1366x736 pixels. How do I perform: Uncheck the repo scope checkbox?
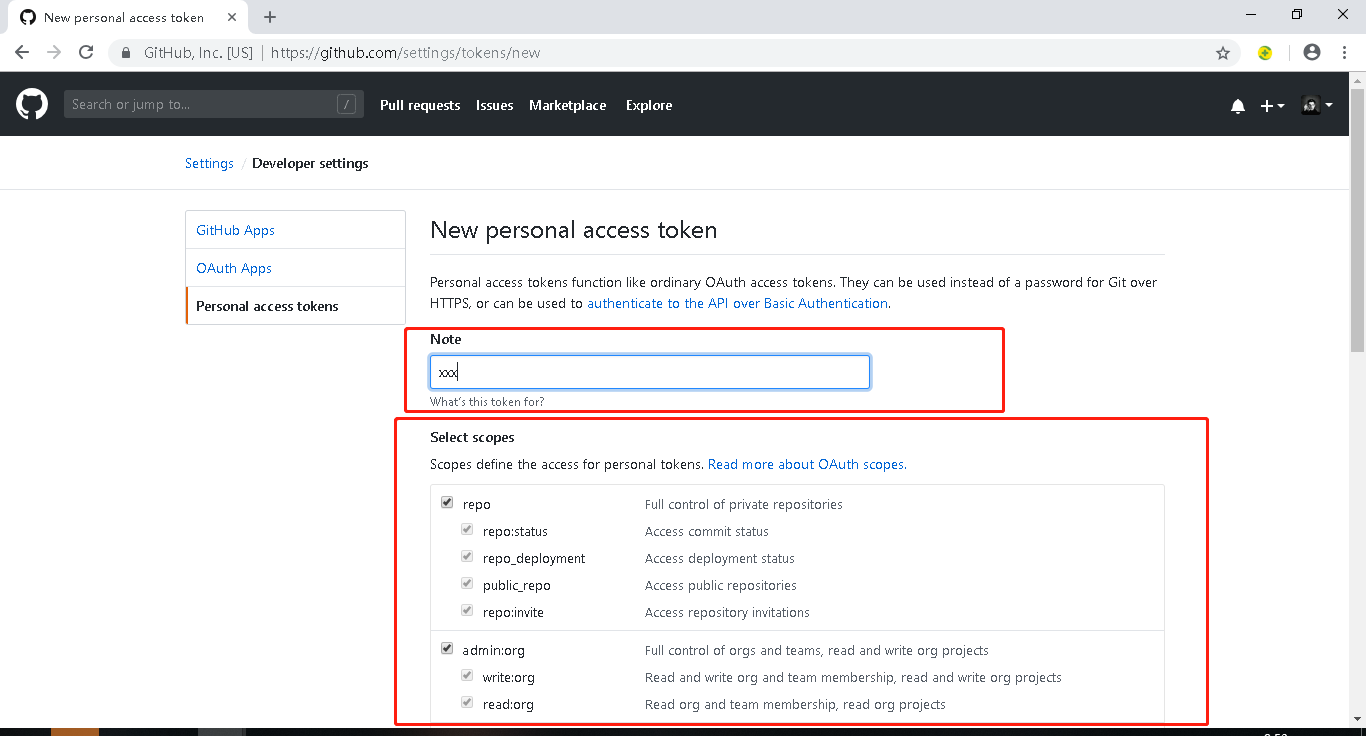447,503
